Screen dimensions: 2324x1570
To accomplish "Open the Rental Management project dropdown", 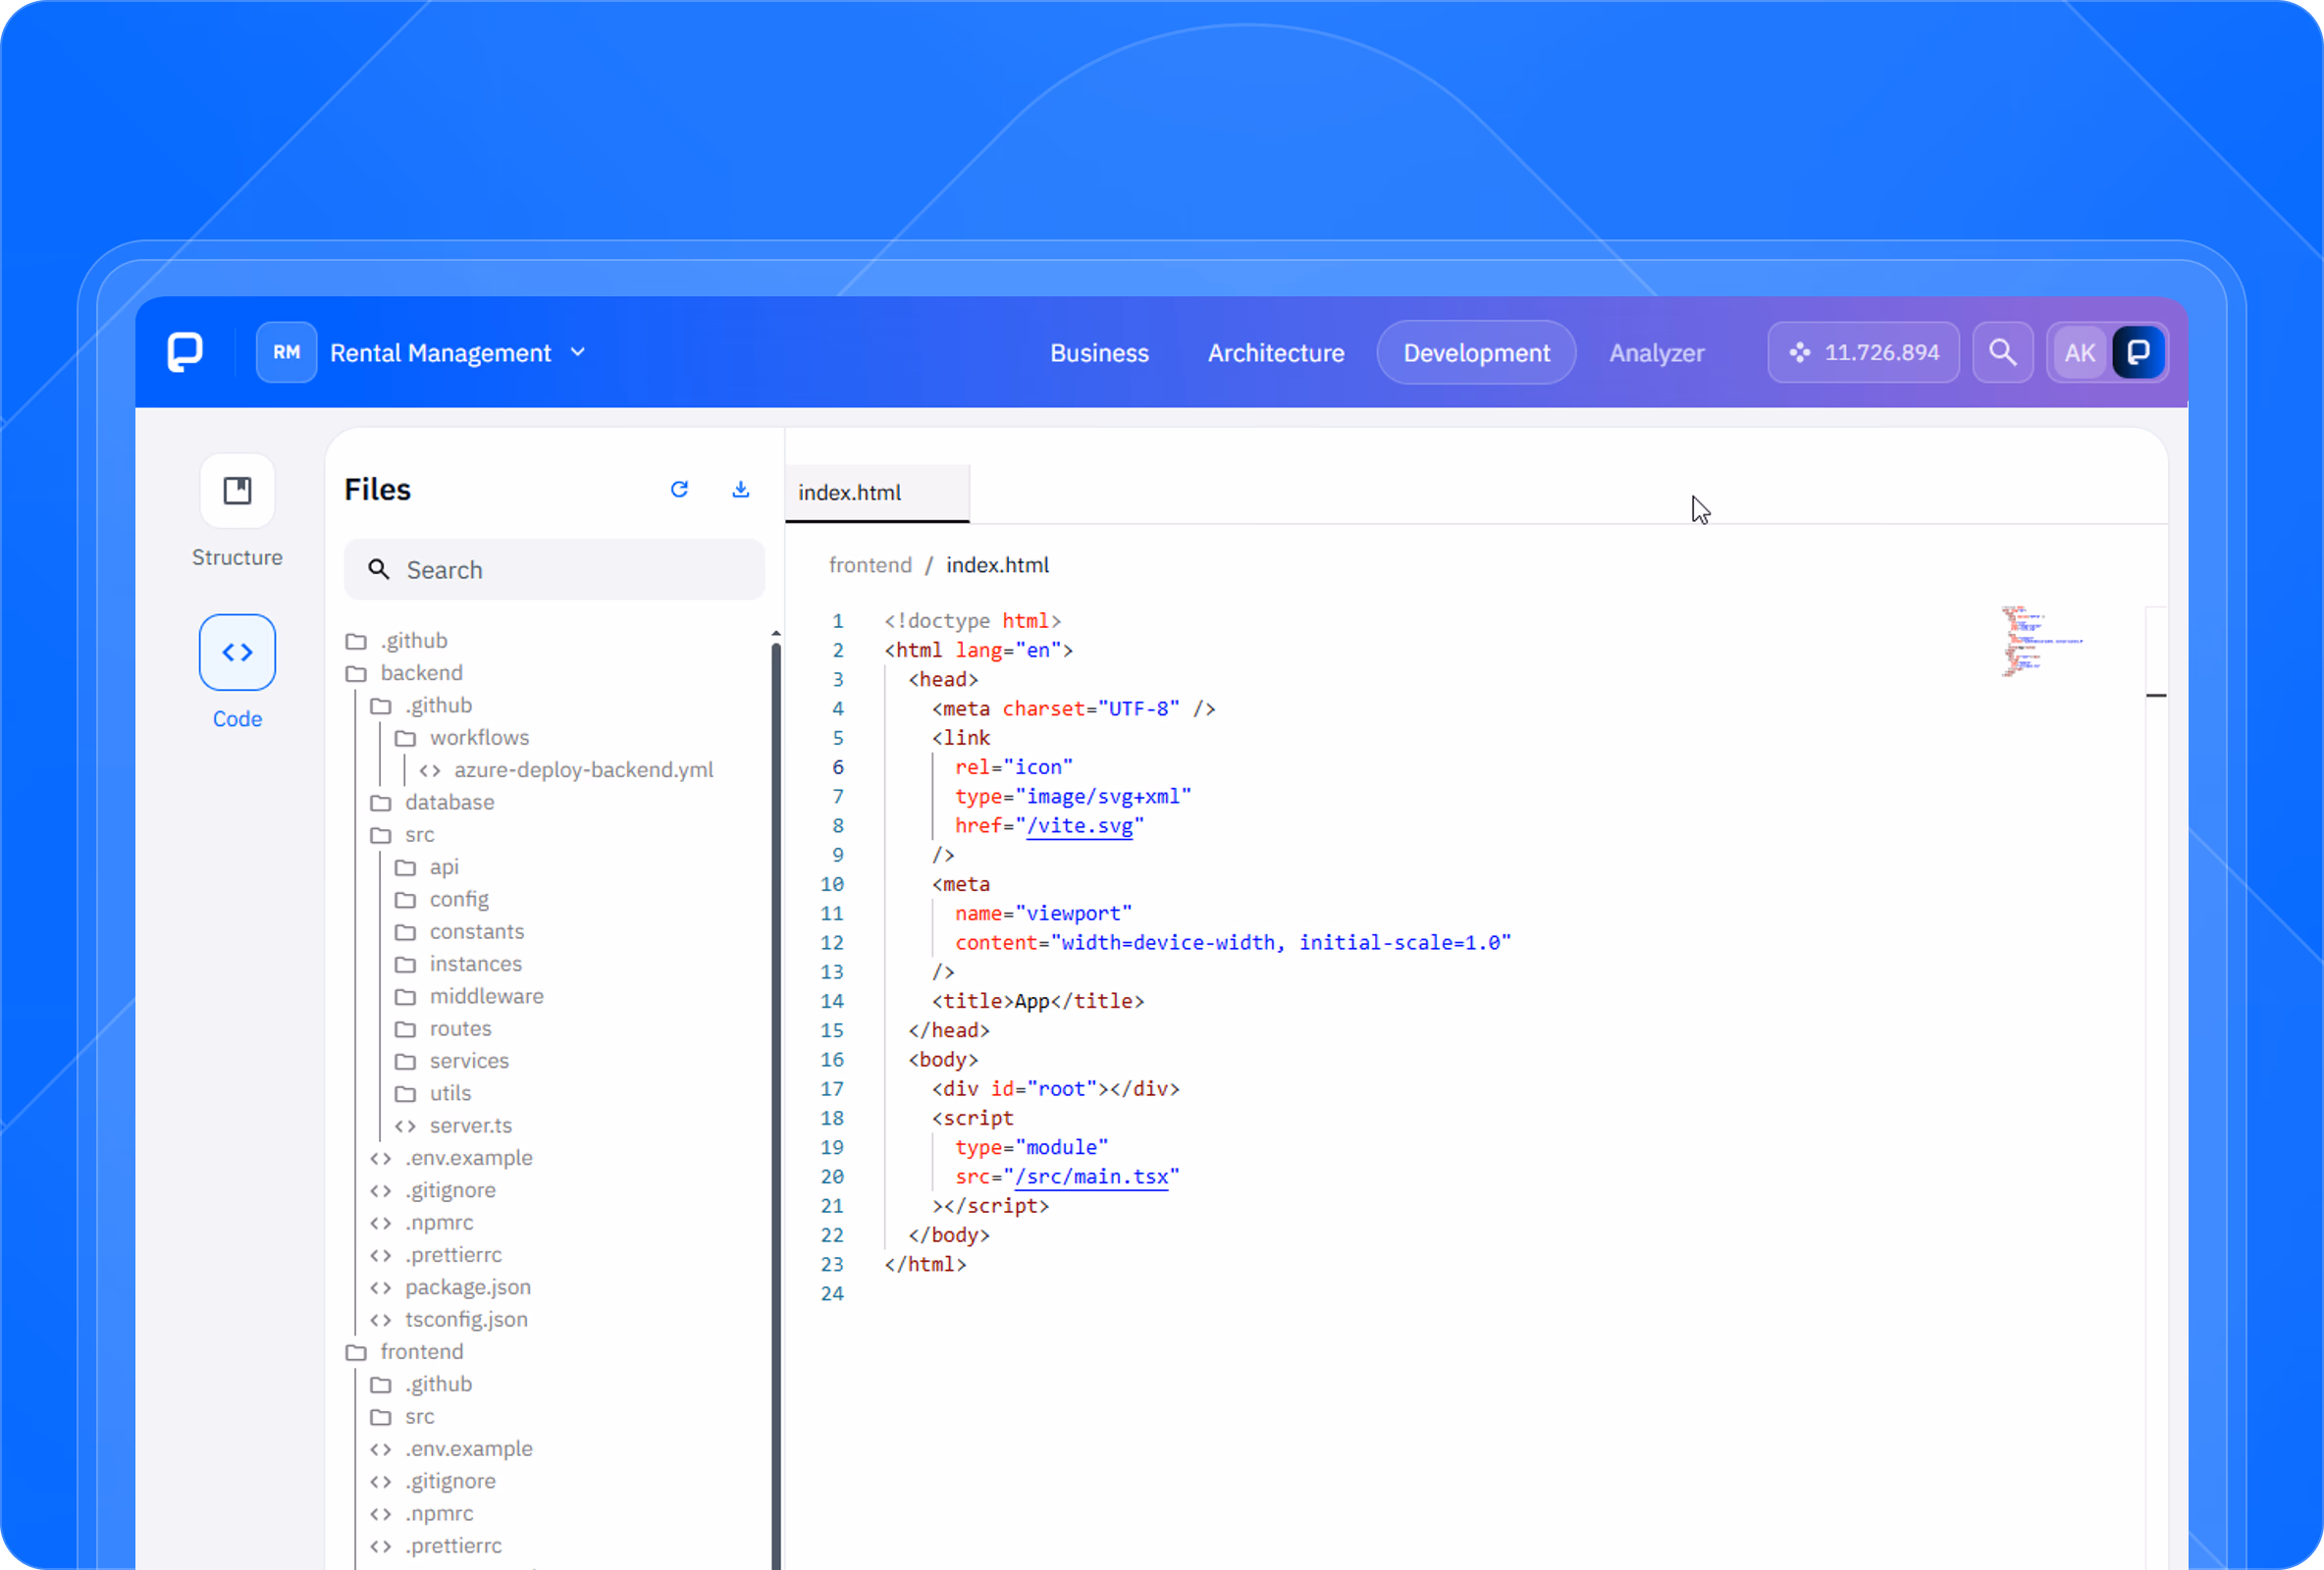I will [457, 353].
